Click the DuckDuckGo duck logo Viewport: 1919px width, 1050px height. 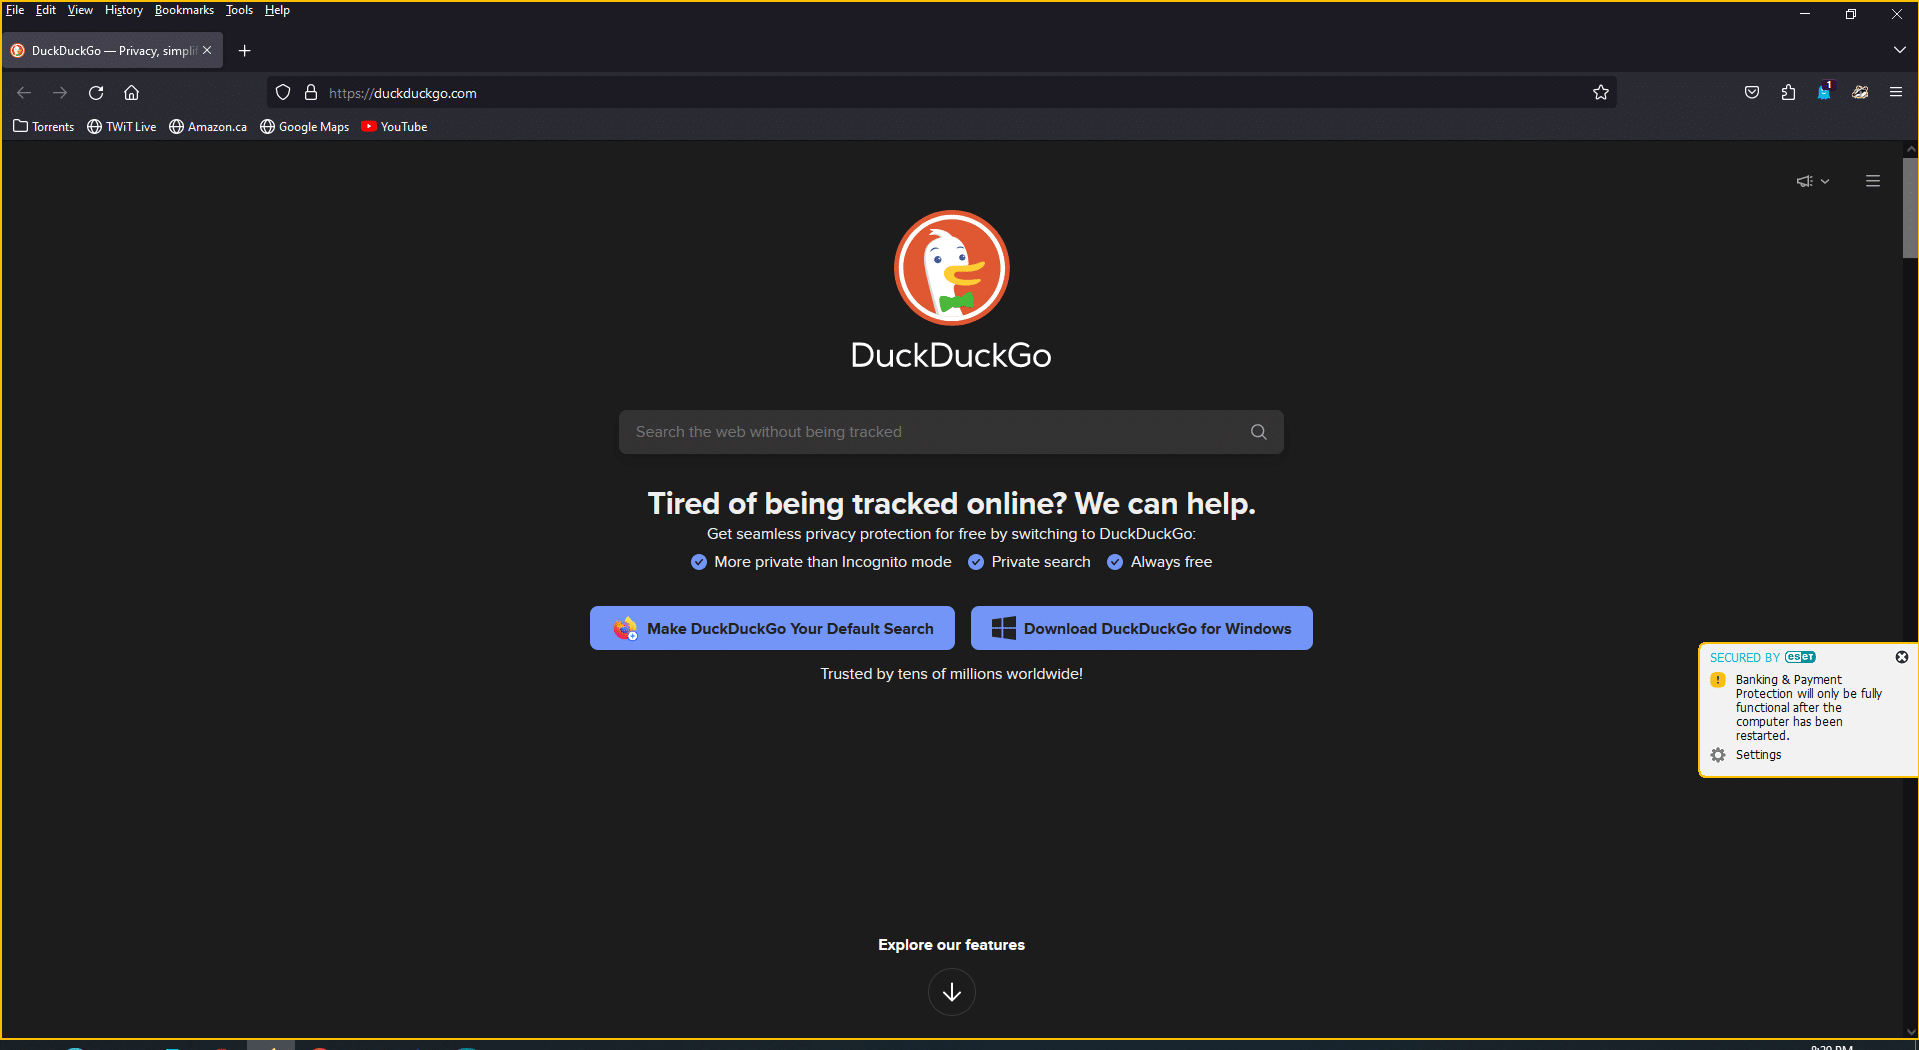click(x=951, y=268)
